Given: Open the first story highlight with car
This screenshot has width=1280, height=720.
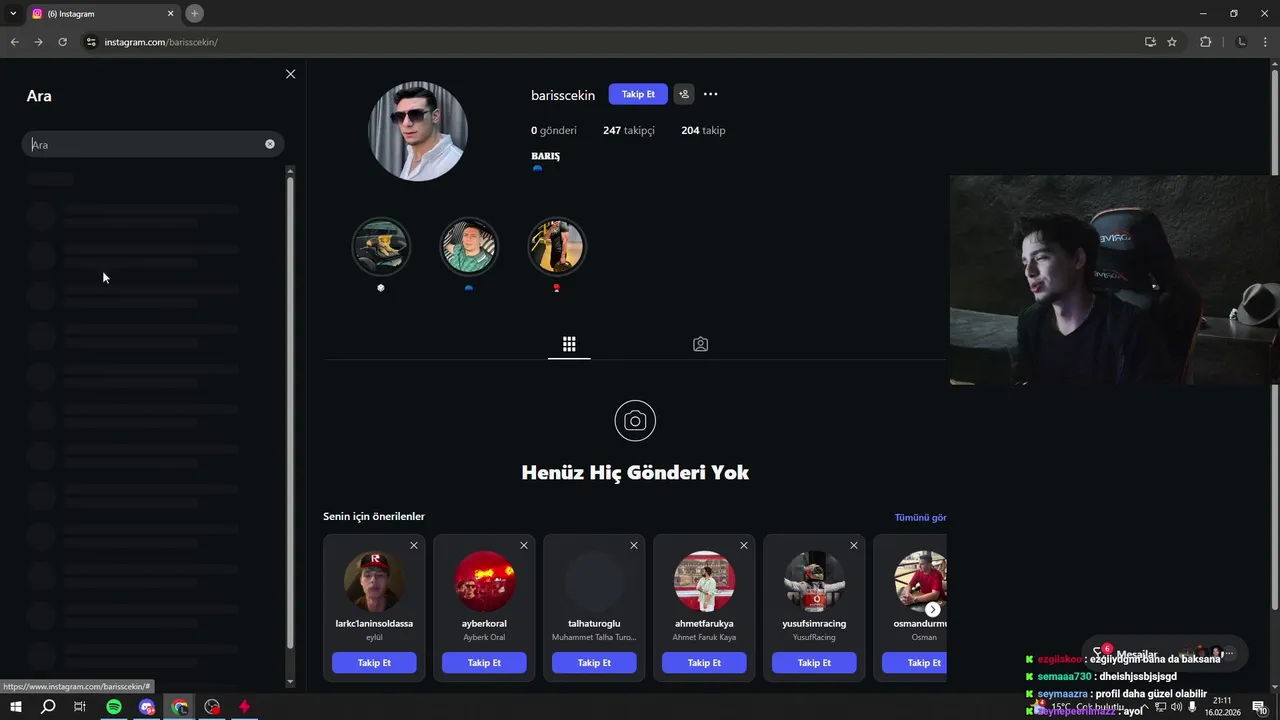Looking at the screenshot, I should (381, 246).
